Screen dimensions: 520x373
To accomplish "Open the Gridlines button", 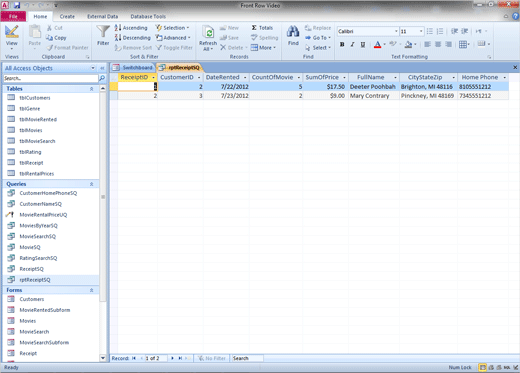I will [x=464, y=44].
